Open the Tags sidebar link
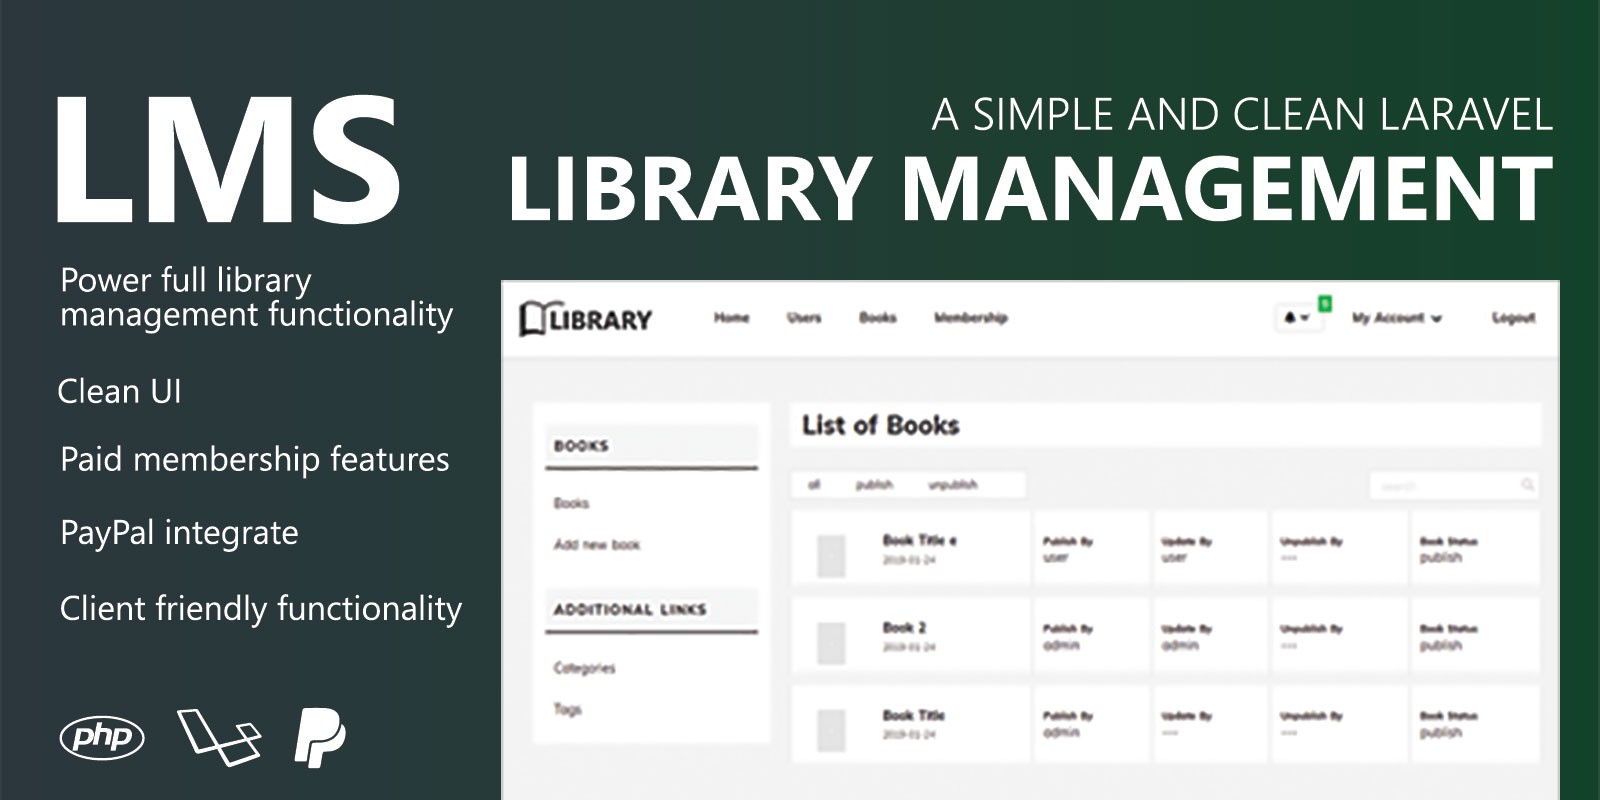Image resolution: width=1600 pixels, height=800 pixels. tap(567, 709)
